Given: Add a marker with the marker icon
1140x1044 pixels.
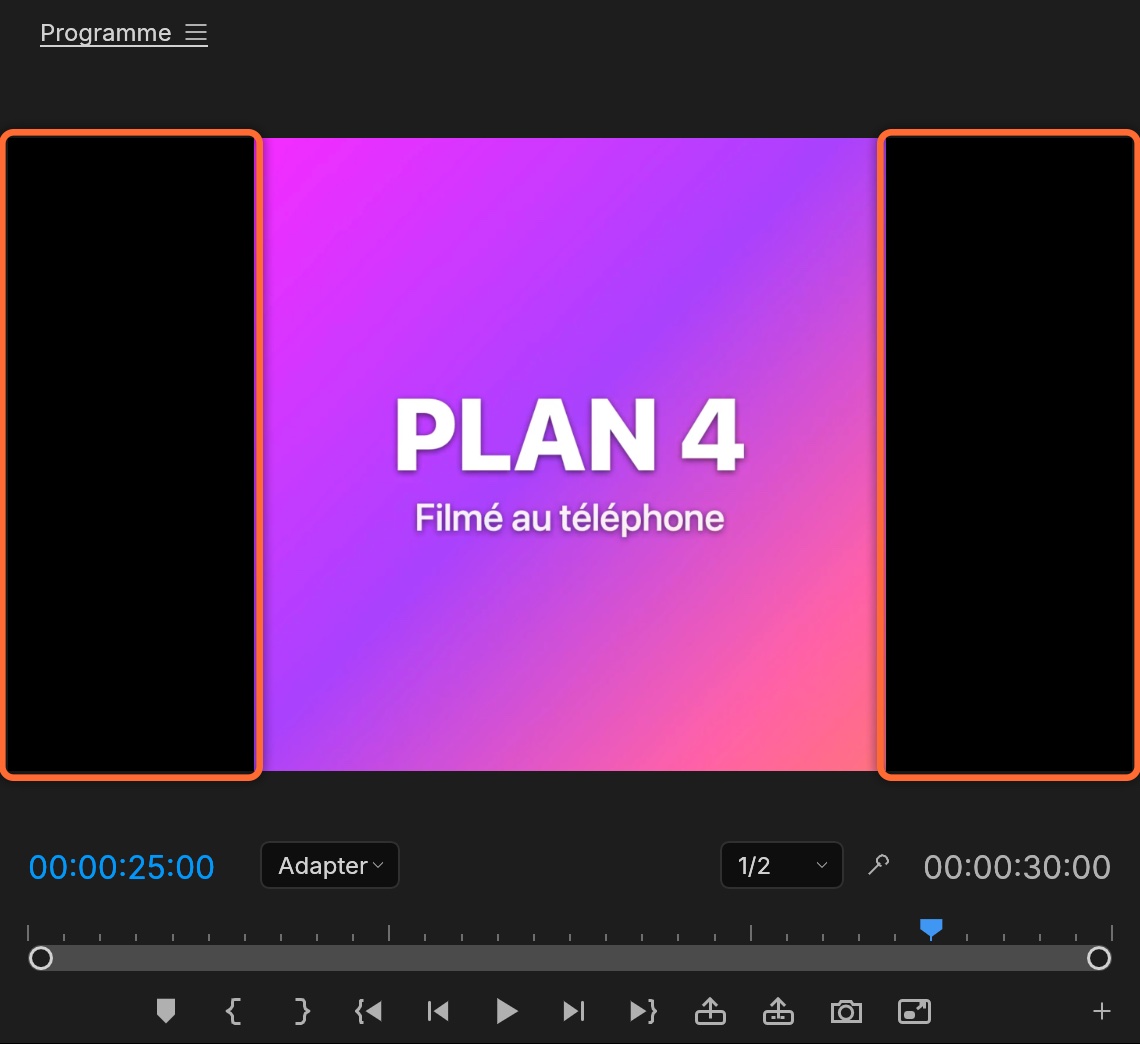Looking at the screenshot, I should [166, 1011].
